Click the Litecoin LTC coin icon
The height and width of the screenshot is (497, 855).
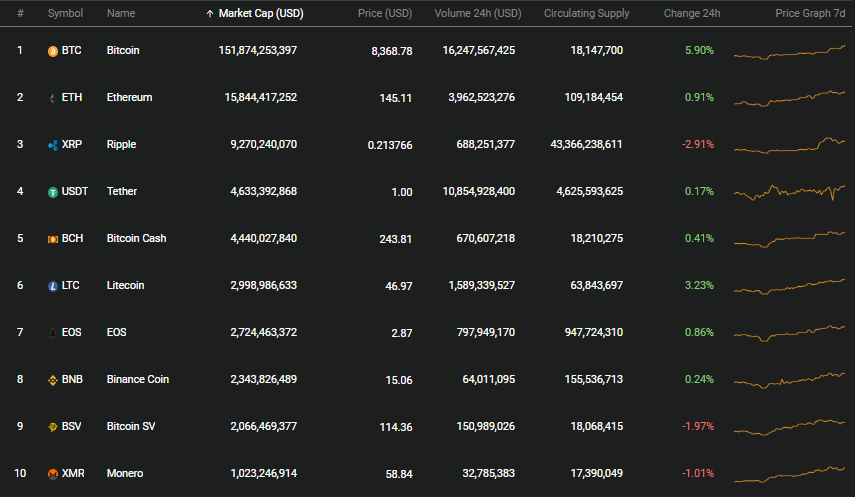pyautogui.click(x=53, y=286)
